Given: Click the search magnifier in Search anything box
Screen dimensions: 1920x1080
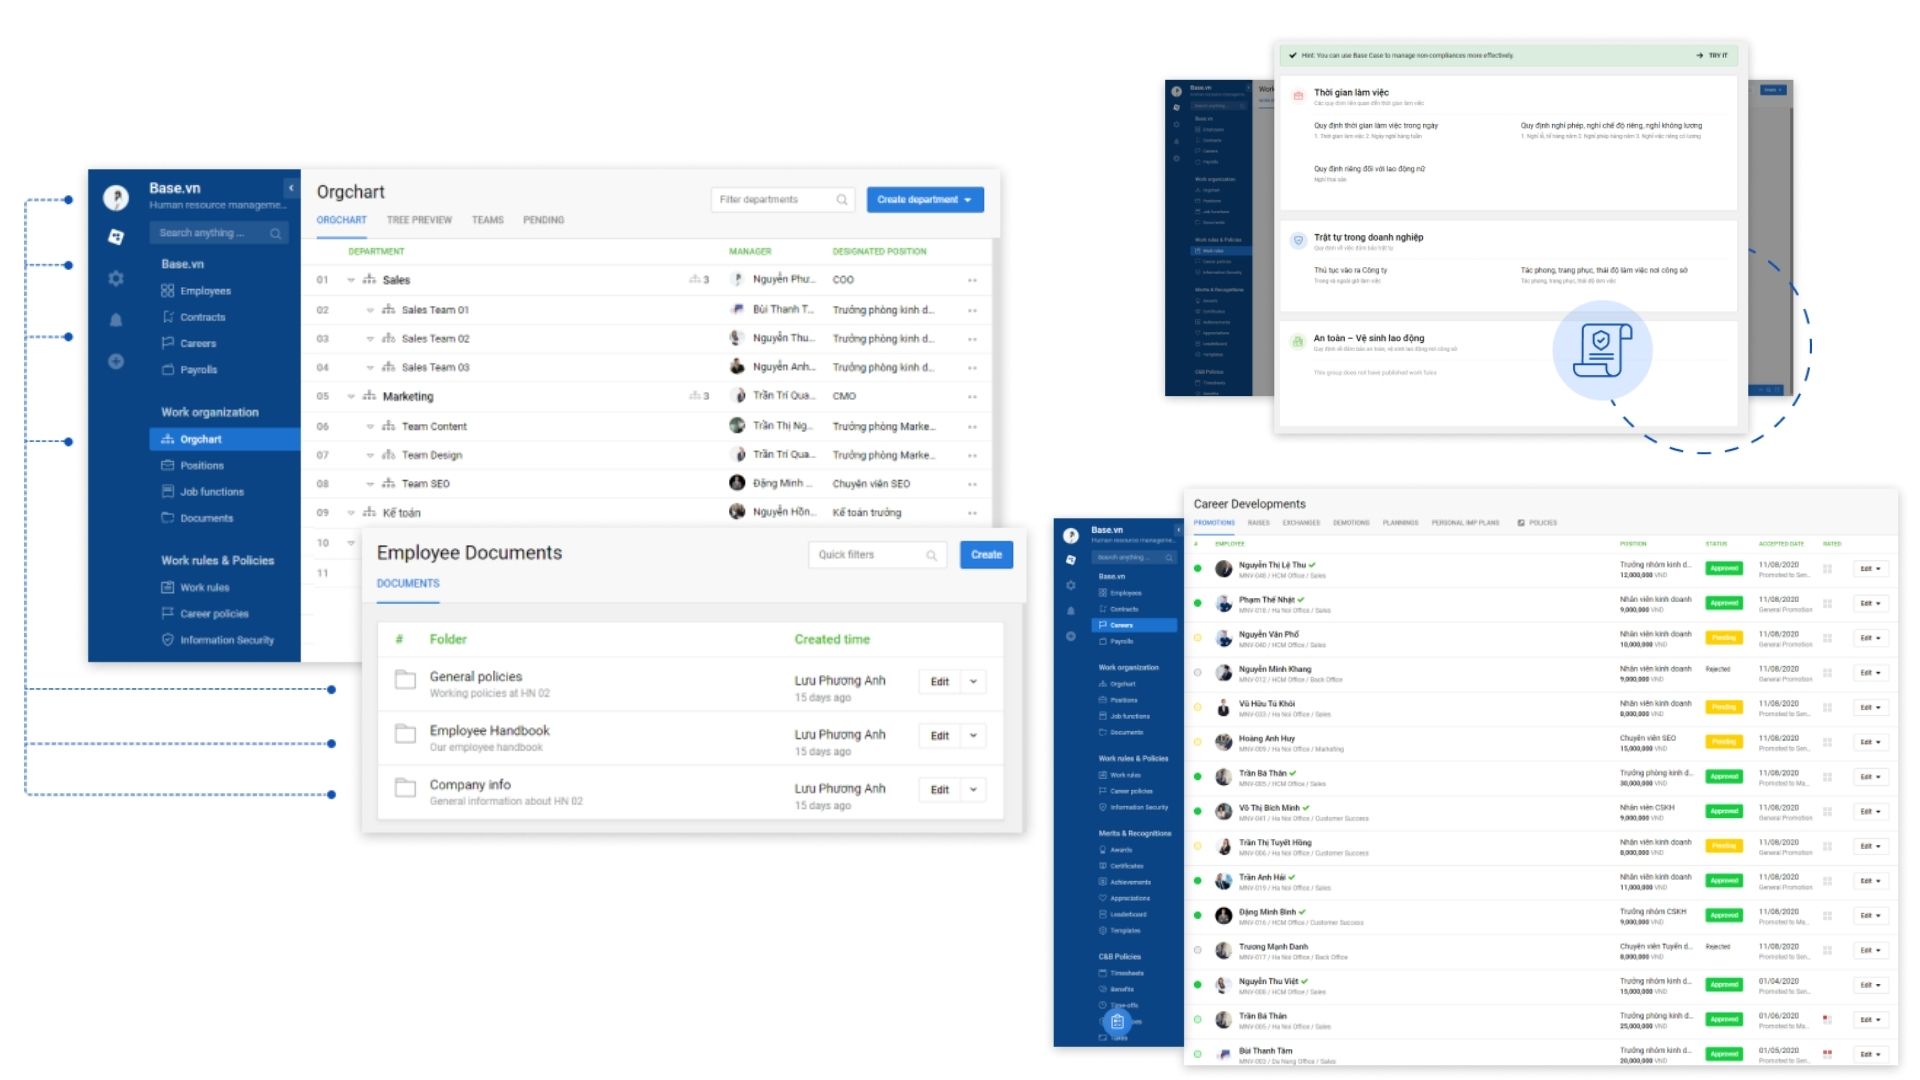Looking at the screenshot, I should (x=275, y=233).
